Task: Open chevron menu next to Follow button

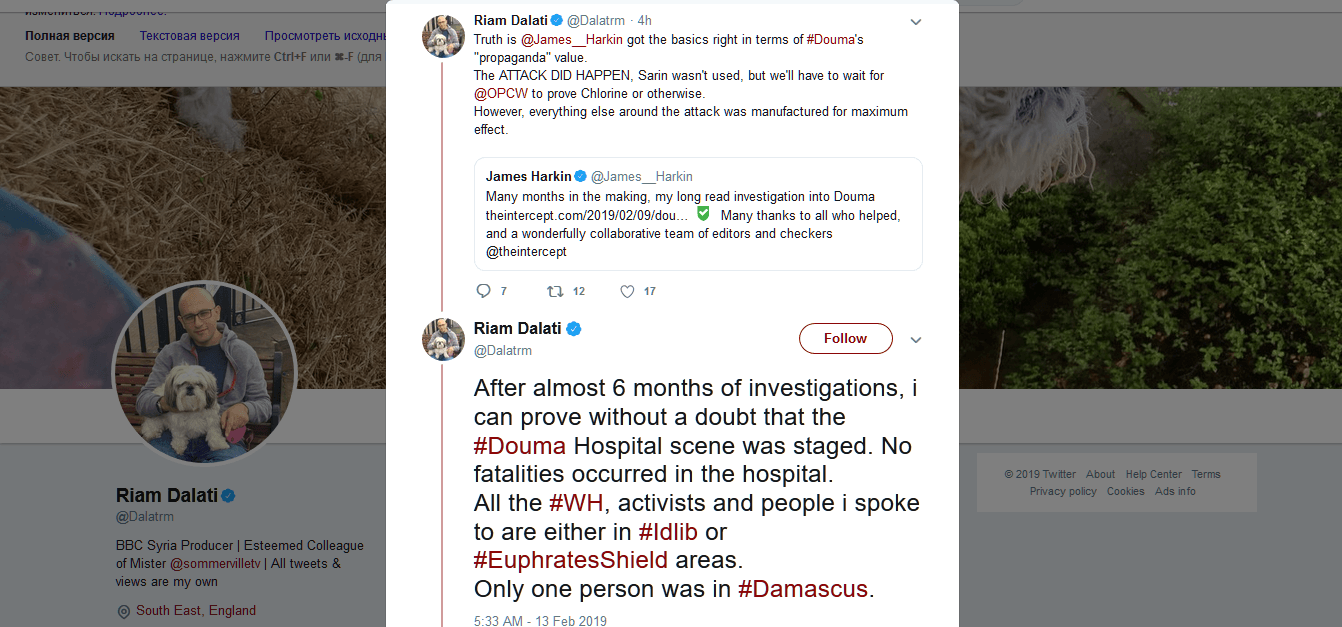Action: coord(915,340)
